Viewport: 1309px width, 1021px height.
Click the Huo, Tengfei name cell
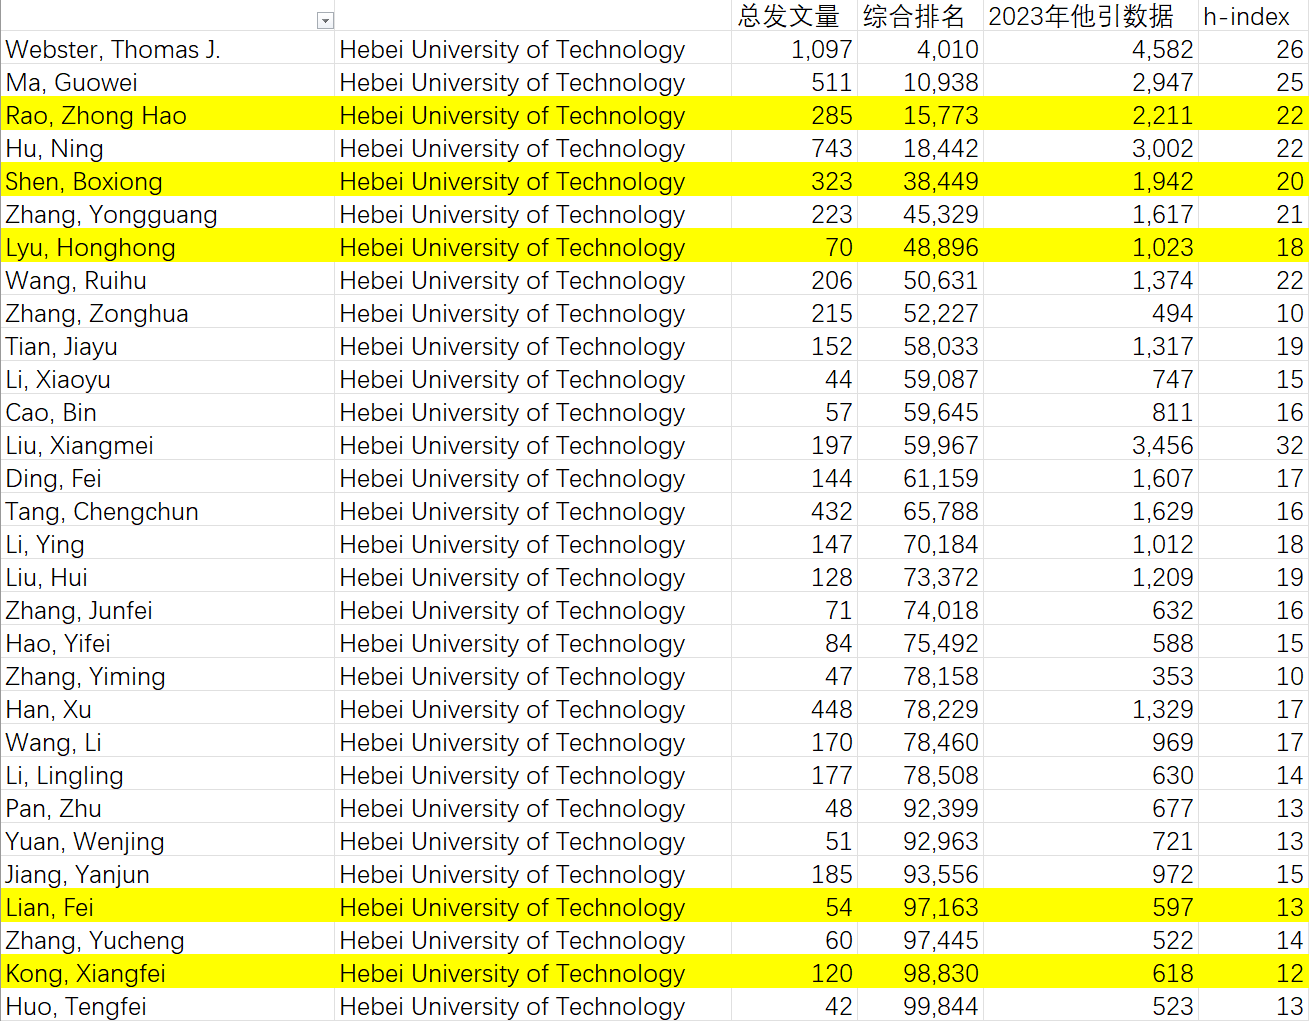coord(76,1007)
